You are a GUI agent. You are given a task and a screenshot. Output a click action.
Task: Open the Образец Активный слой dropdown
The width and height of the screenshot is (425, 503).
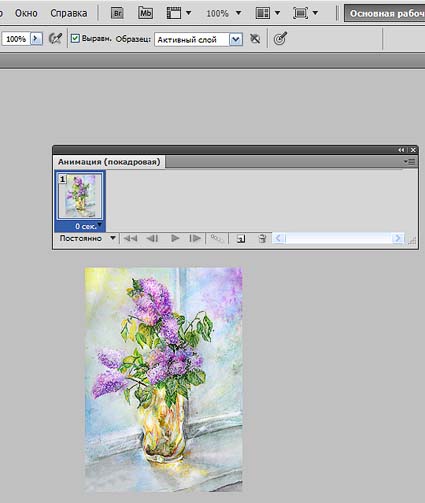click(x=198, y=40)
